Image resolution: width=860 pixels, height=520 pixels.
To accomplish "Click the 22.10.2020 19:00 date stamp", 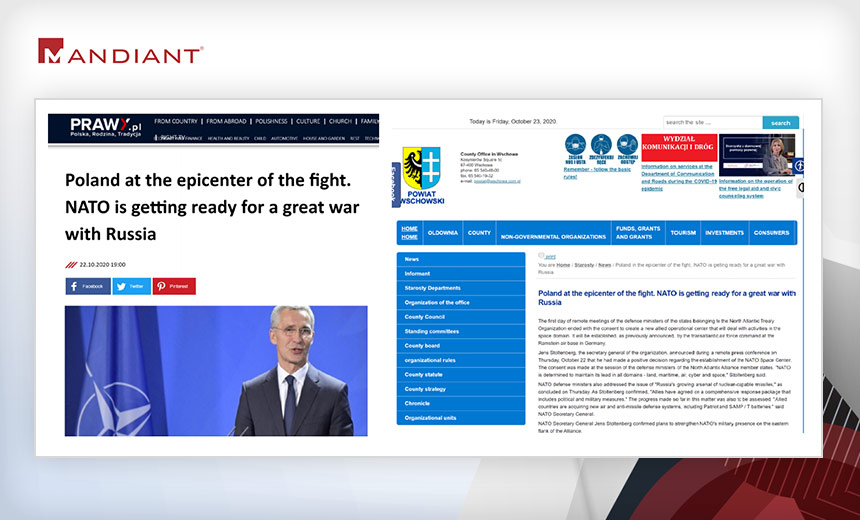I will [x=102, y=264].
